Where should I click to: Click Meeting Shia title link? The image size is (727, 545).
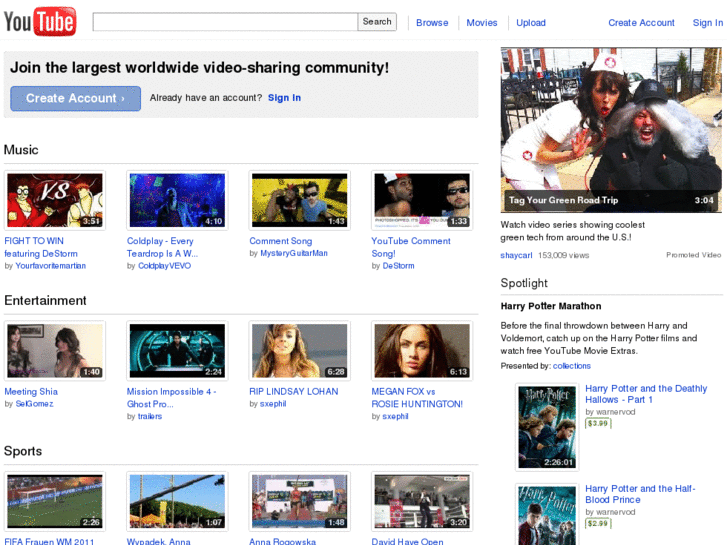coord(31,391)
